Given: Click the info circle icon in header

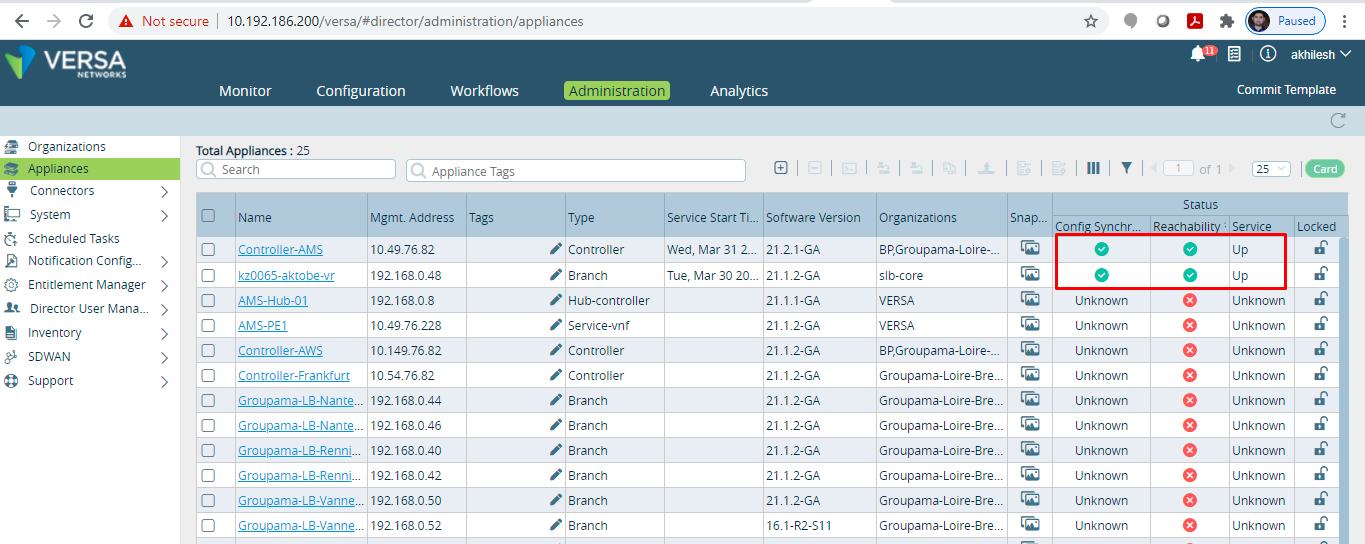Looking at the screenshot, I should pos(1268,54).
